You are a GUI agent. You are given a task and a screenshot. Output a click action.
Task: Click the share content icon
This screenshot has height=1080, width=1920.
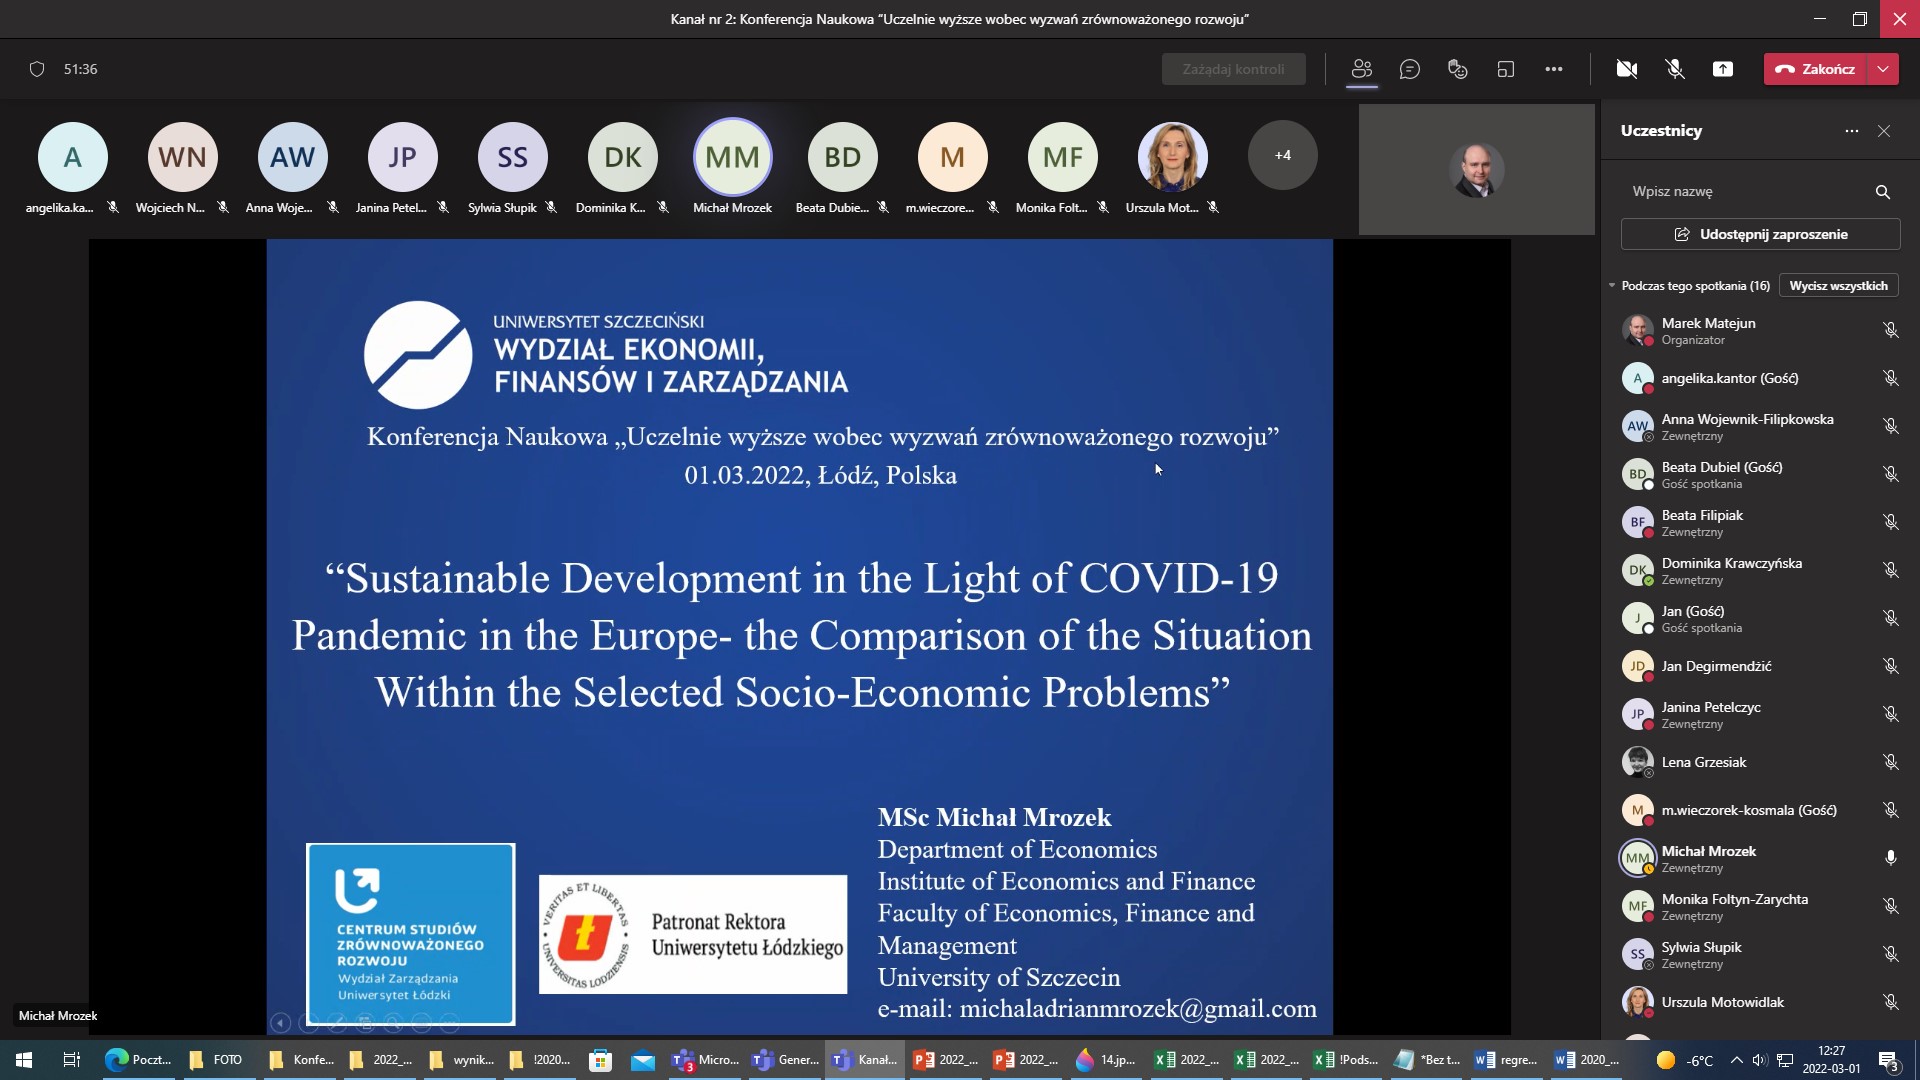click(1722, 69)
